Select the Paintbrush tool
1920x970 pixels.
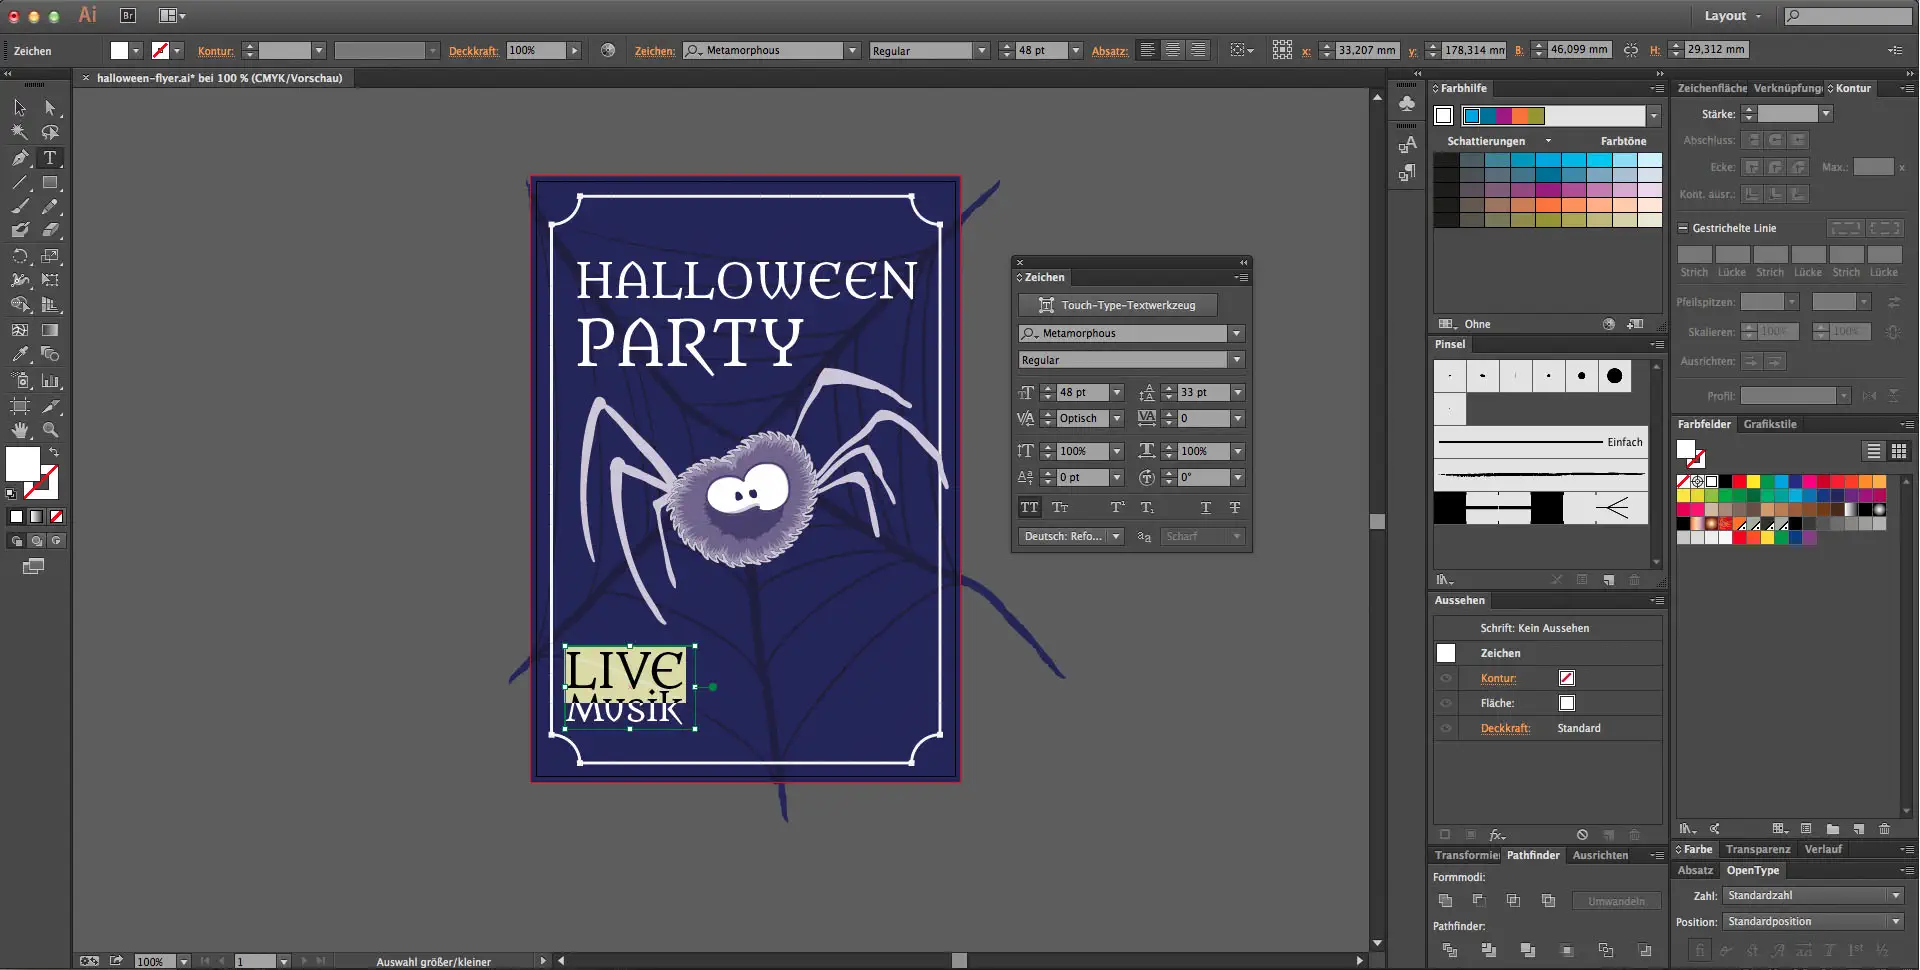click(19, 205)
